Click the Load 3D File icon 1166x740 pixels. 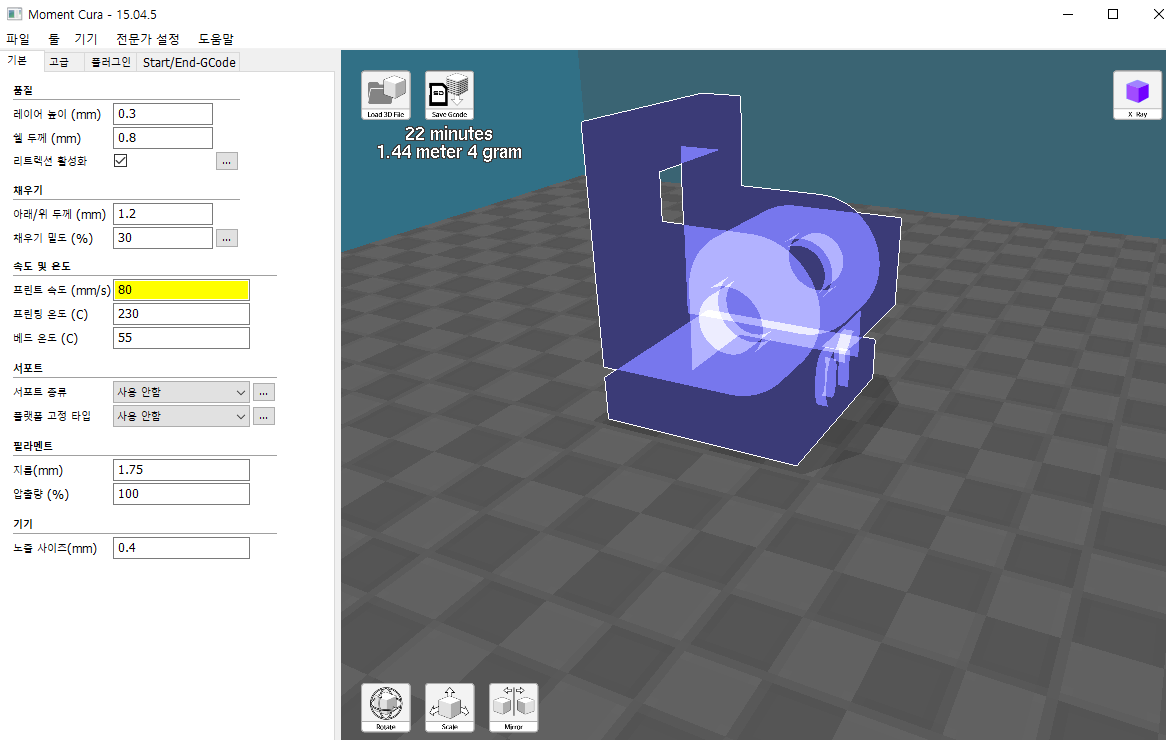385,95
